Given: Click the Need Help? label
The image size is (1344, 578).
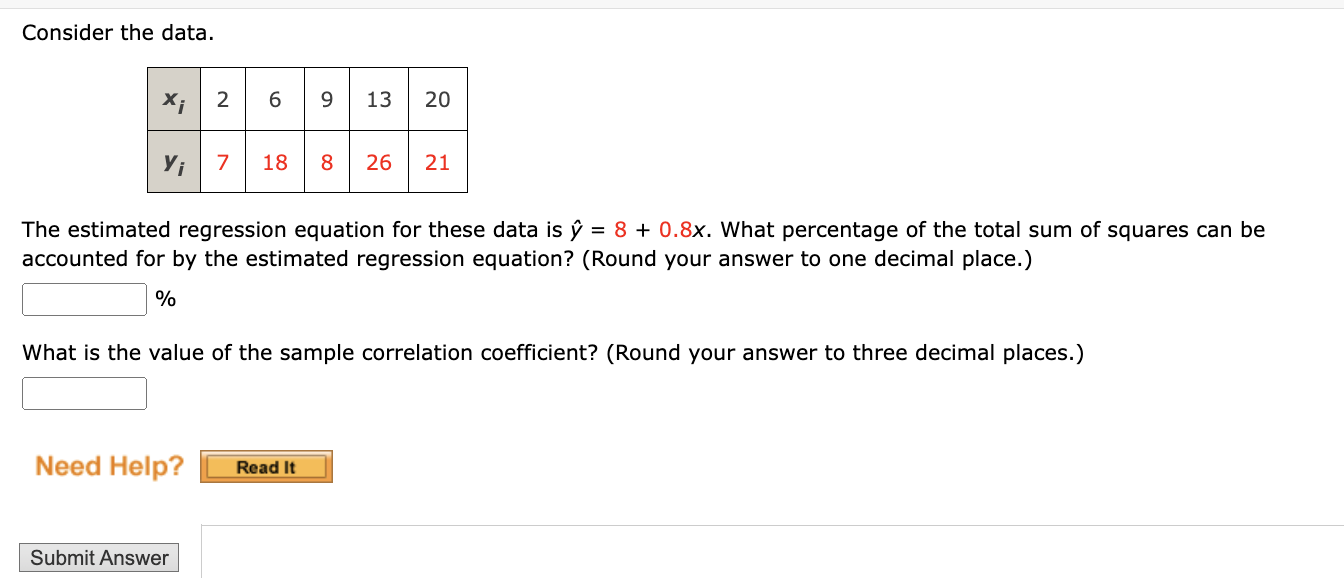Looking at the screenshot, I should 107,464.
